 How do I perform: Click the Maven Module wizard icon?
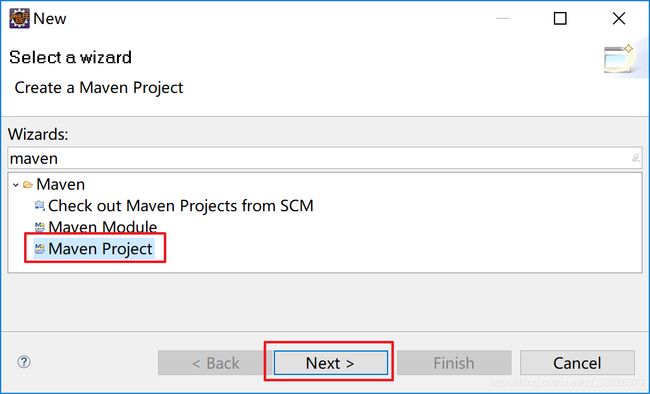[40, 227]
